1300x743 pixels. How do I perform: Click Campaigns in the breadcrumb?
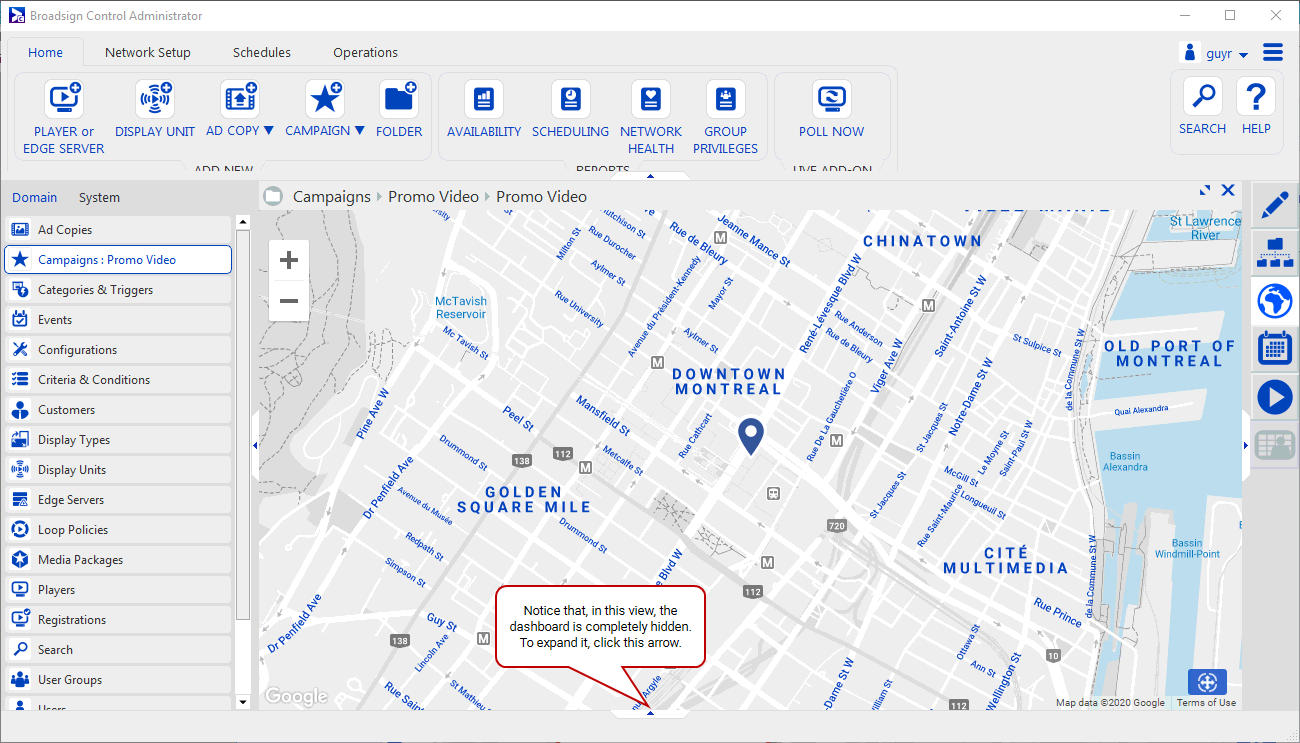tap(332, 197)
